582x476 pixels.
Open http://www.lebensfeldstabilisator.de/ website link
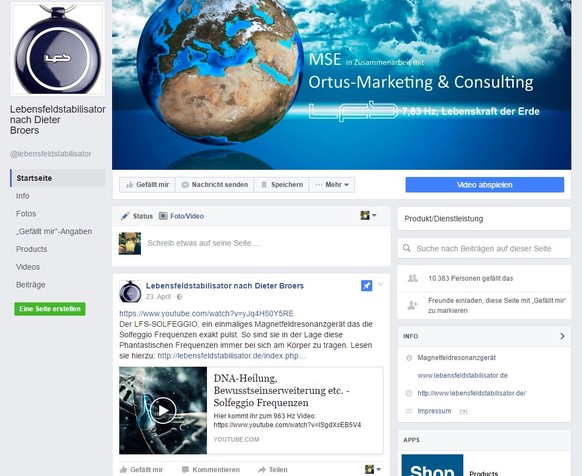(x=471, y=393)
